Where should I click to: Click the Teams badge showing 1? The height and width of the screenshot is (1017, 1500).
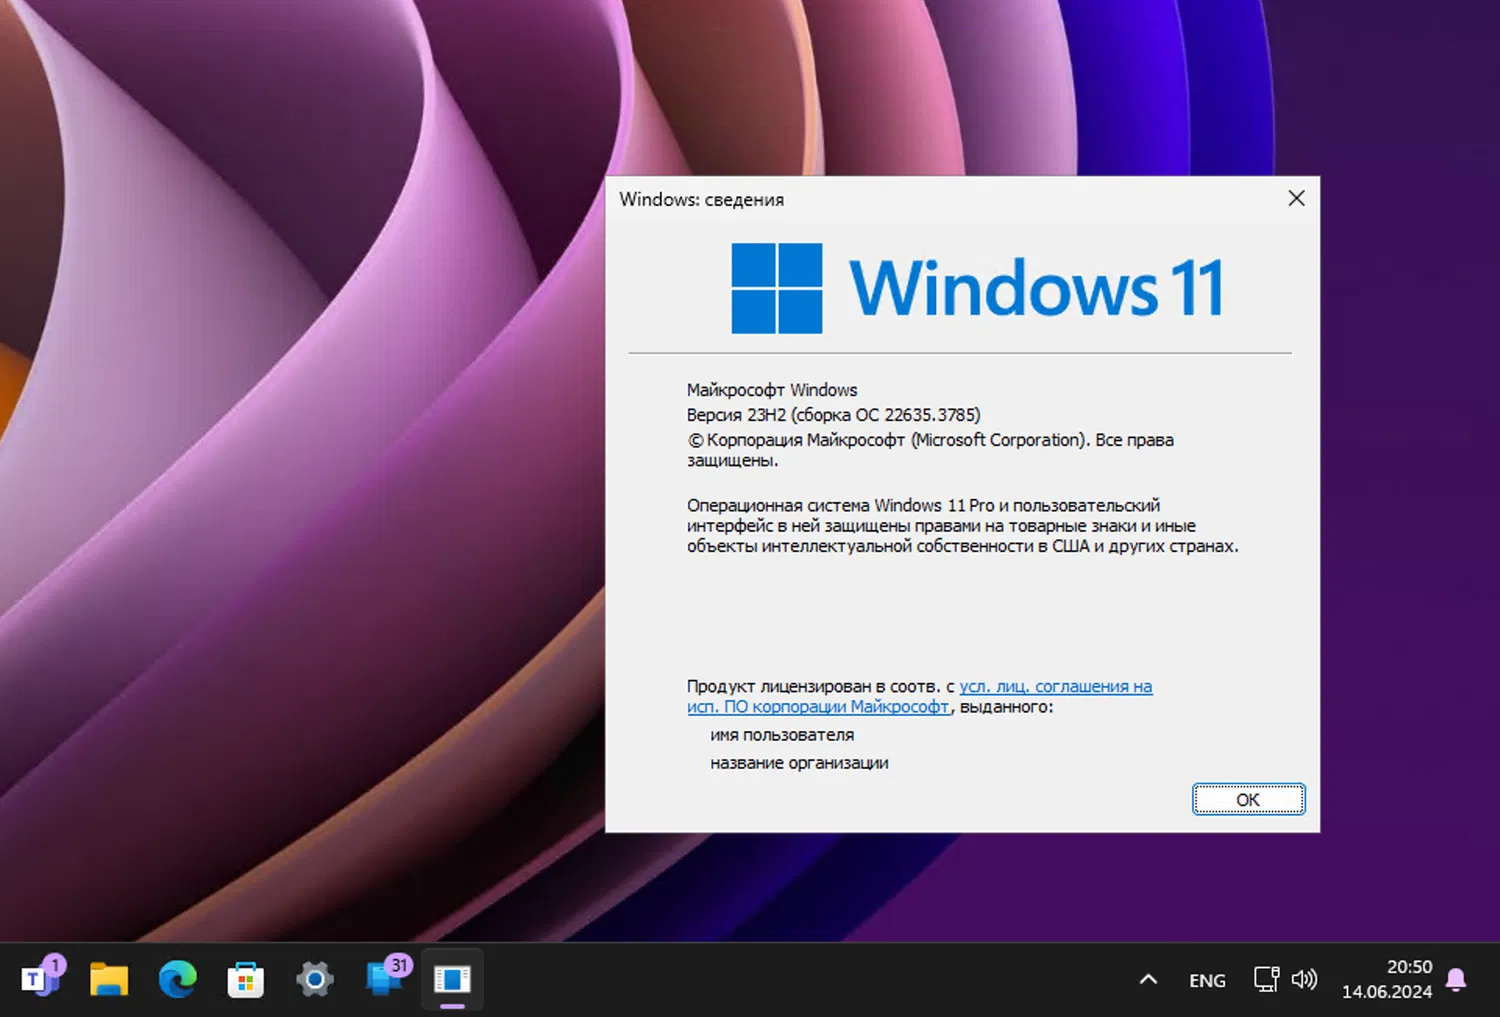(56, 962)
